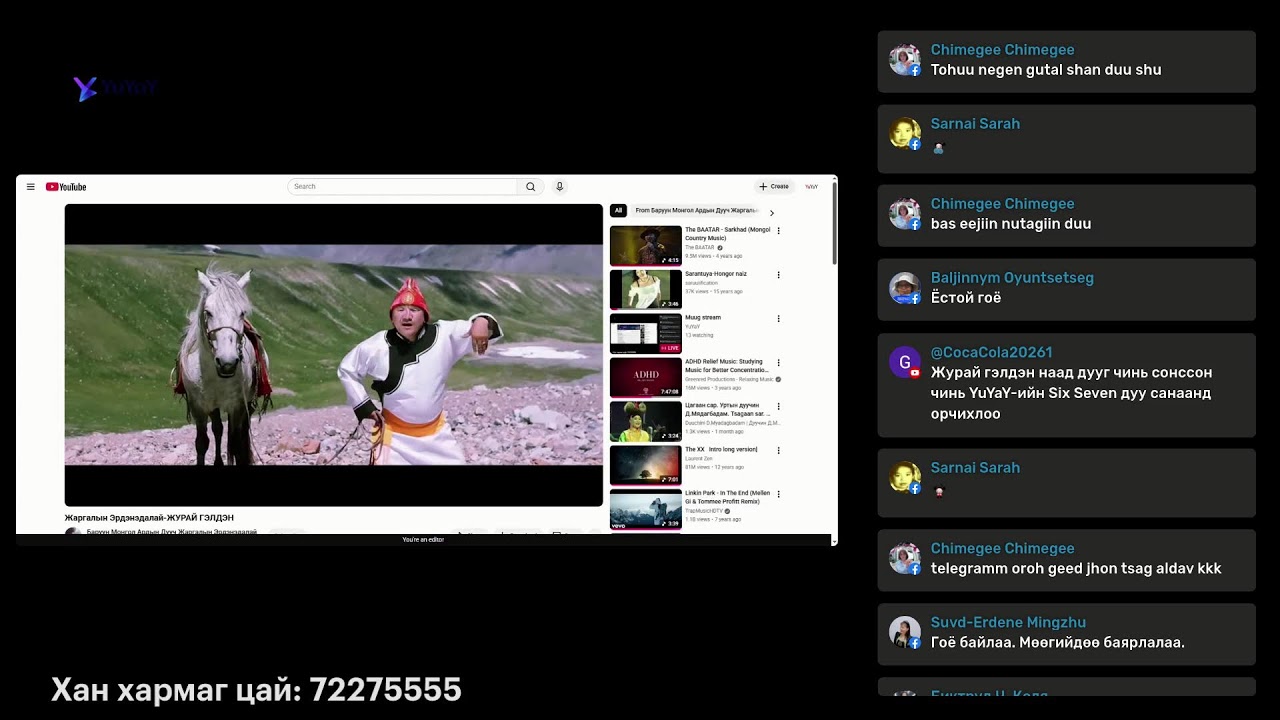The width and height of the screenshot is (1280, 720).
Task: Click Chimegee's avatar beside telegramm comment
Action: [x=905, y=558]
